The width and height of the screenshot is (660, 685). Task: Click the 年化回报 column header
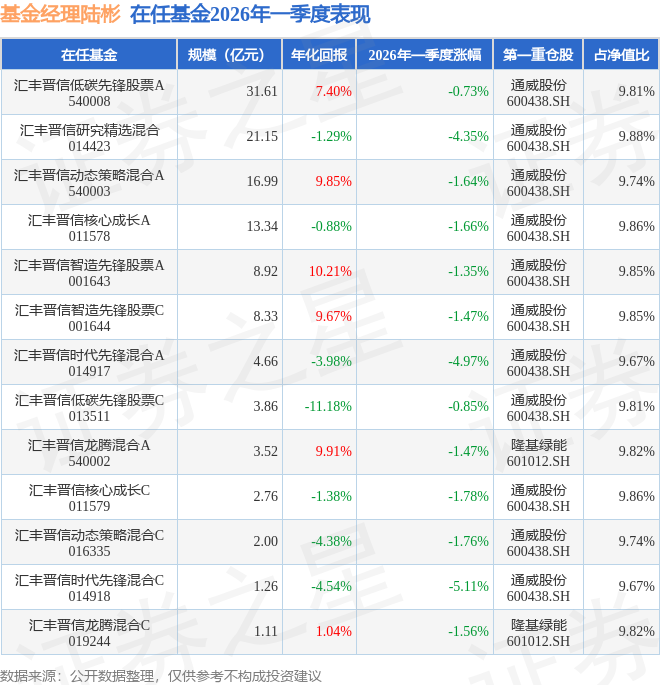[319, 55]
